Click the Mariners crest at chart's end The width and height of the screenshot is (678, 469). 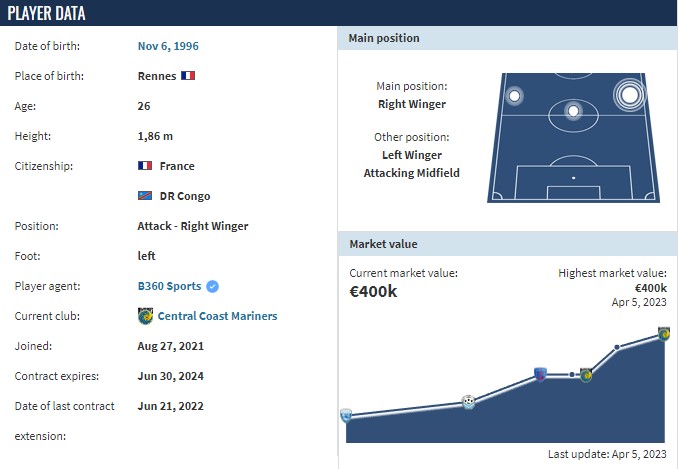tap(664, 334)
